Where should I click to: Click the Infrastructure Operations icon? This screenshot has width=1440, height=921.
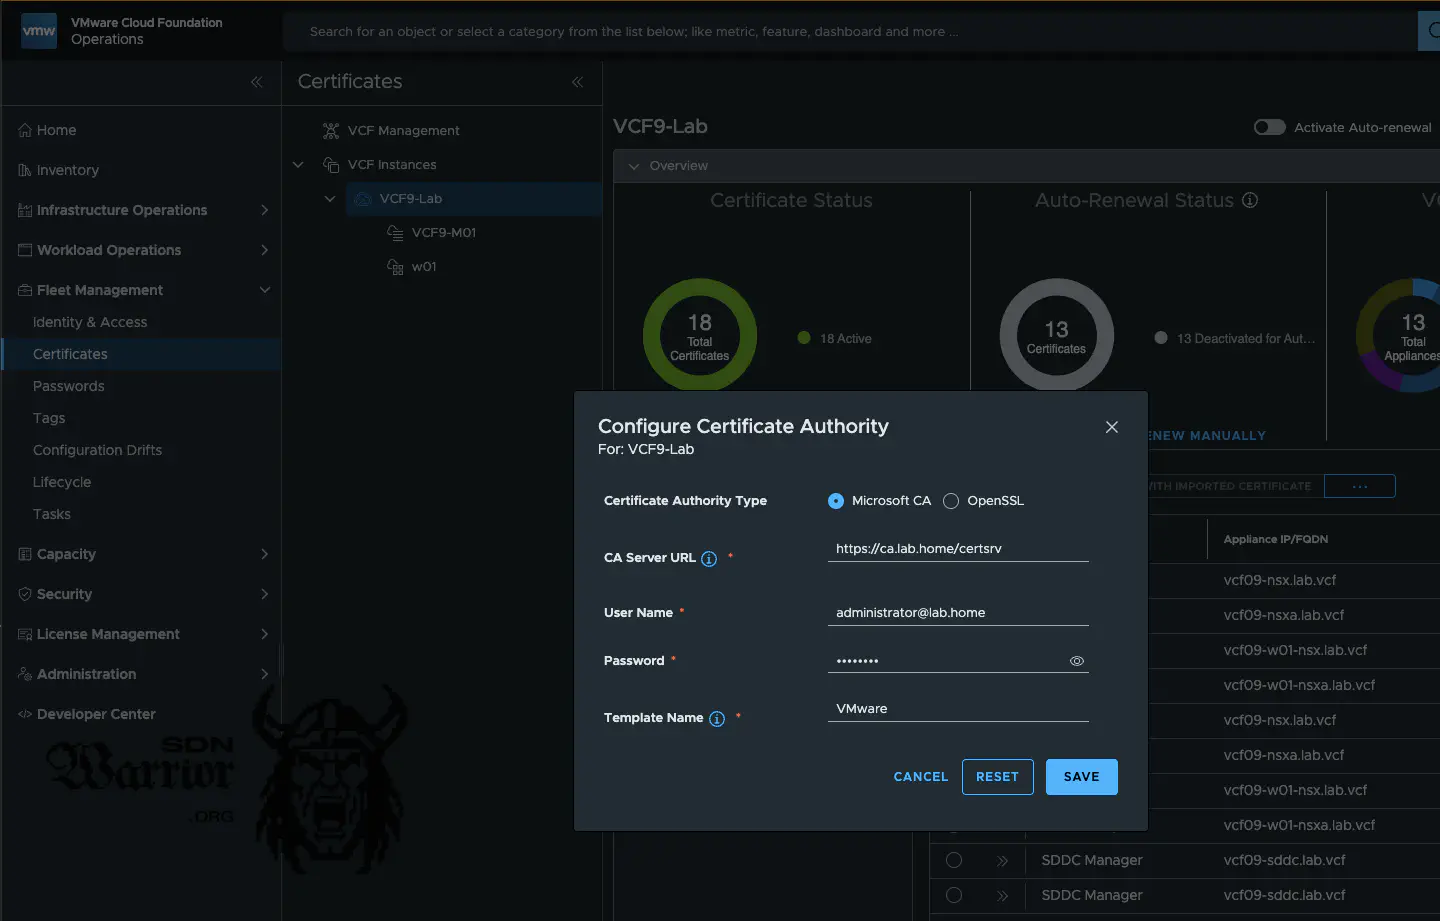(x=25, y=210)
